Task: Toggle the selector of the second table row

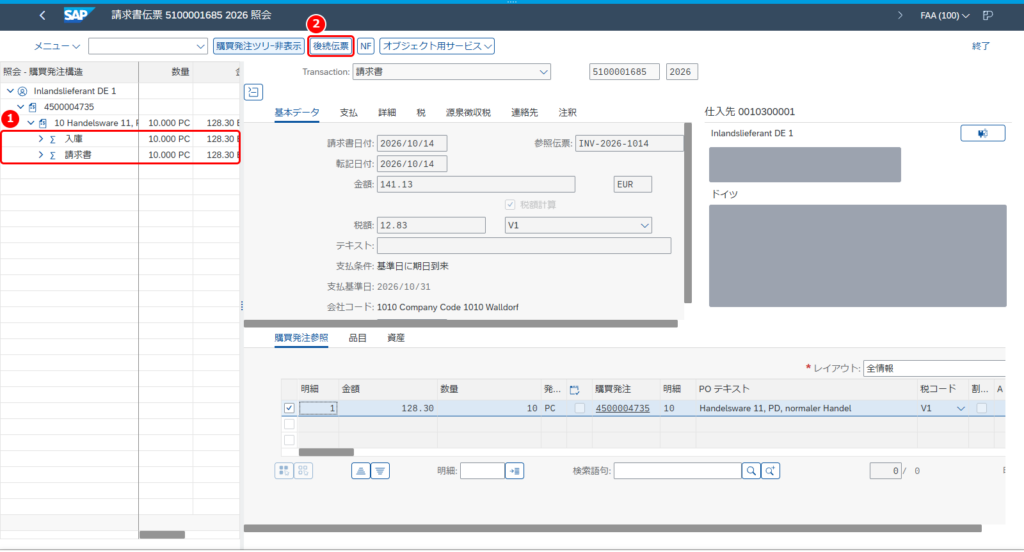Action: point(289,425)
